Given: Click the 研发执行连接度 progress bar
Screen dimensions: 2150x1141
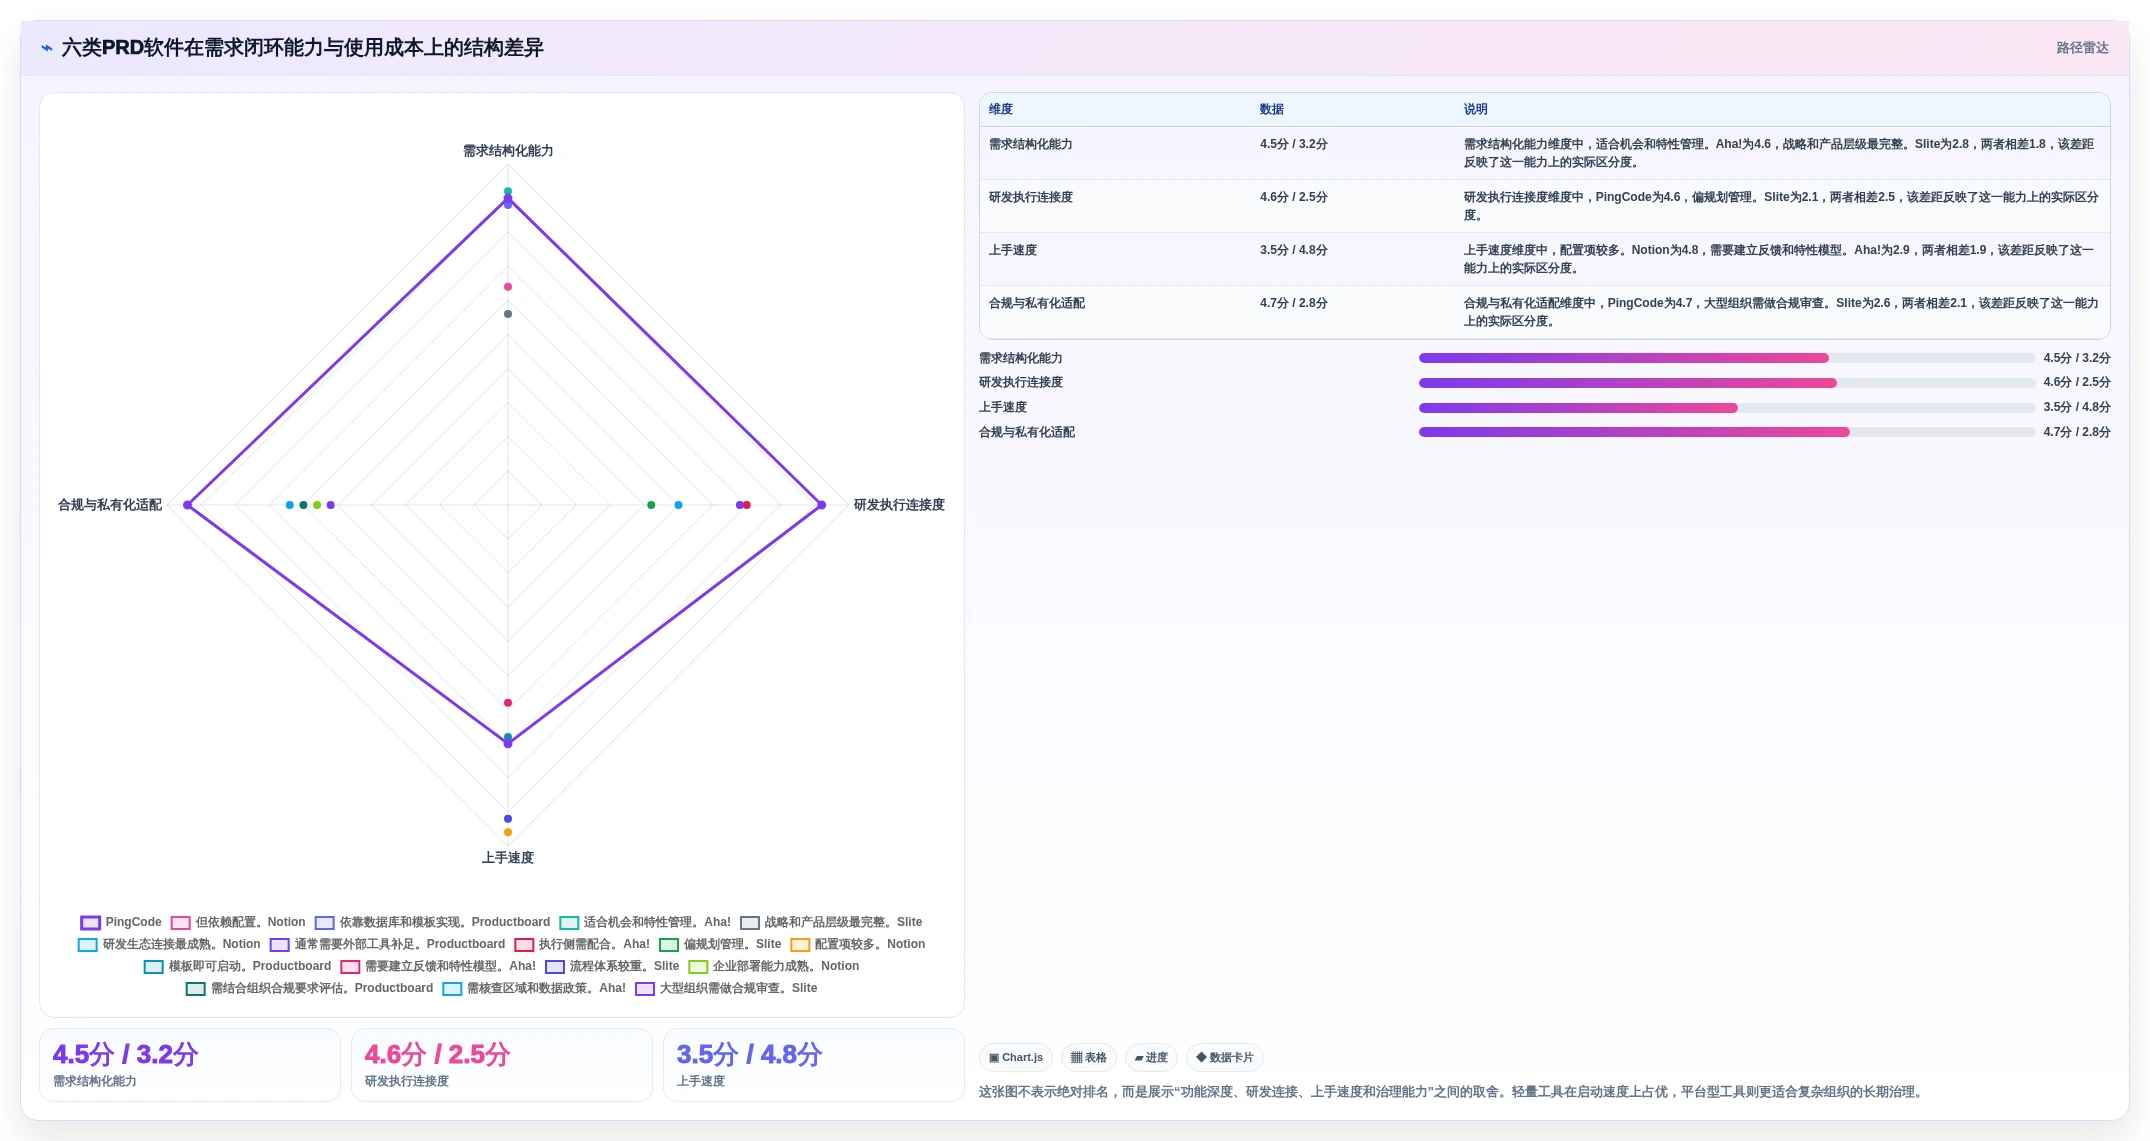Looking at the screenshot, I should pos(1727,383).
